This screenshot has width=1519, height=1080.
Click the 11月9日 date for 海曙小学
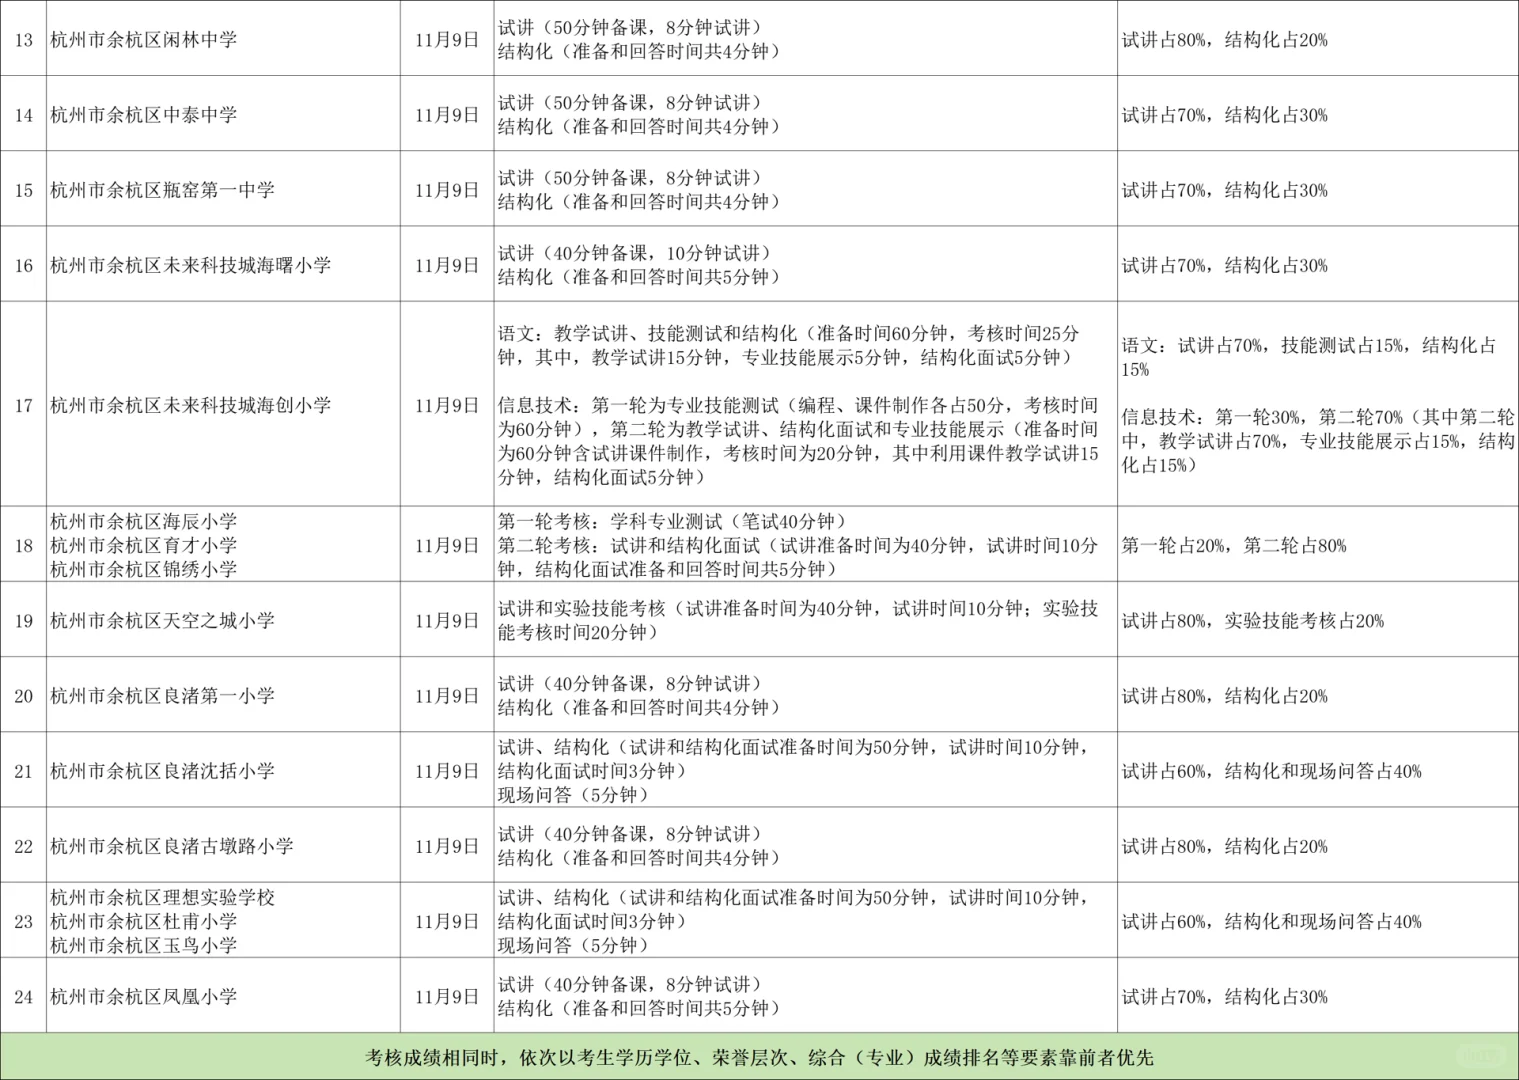(x=447, y=265)
